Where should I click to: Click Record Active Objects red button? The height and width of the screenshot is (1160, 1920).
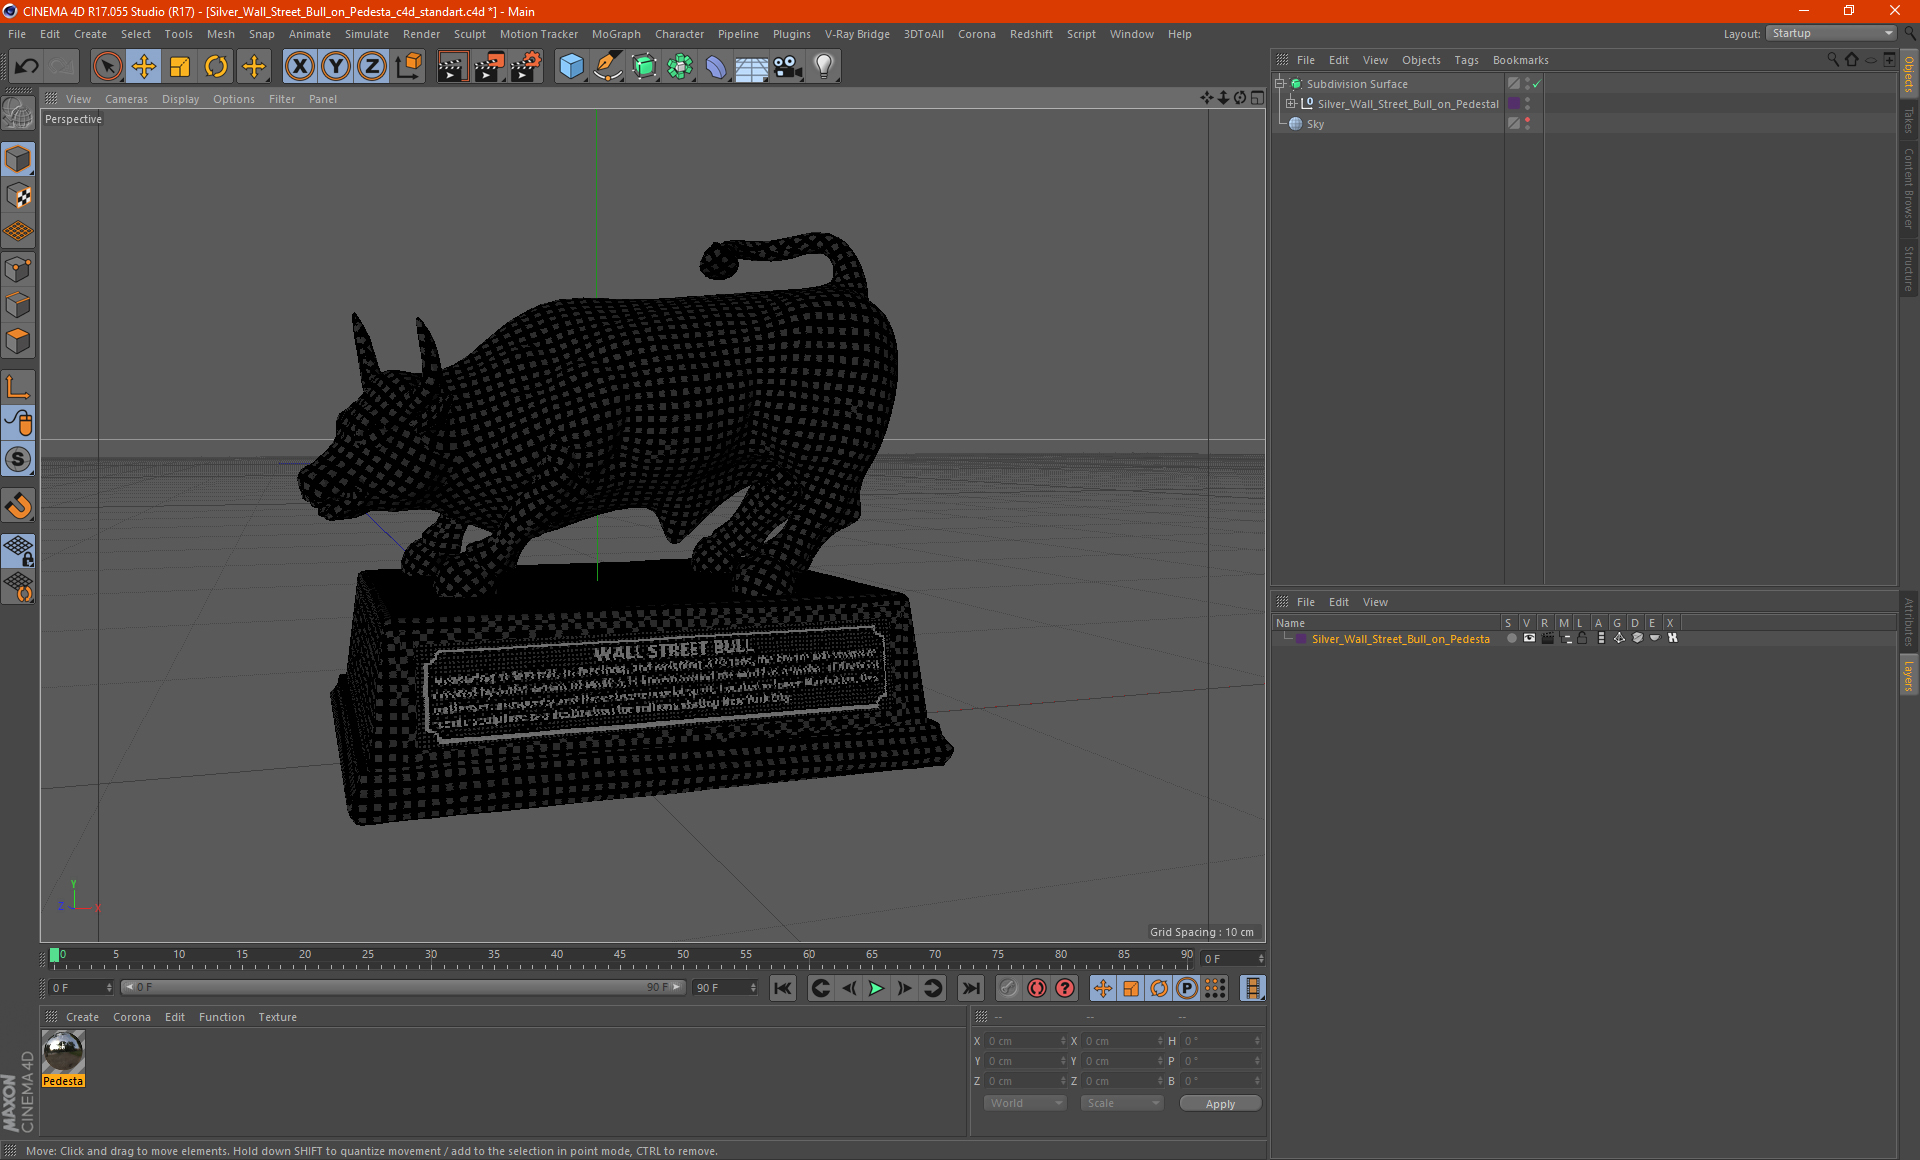pyautogui.click(x=1037, y=988)
